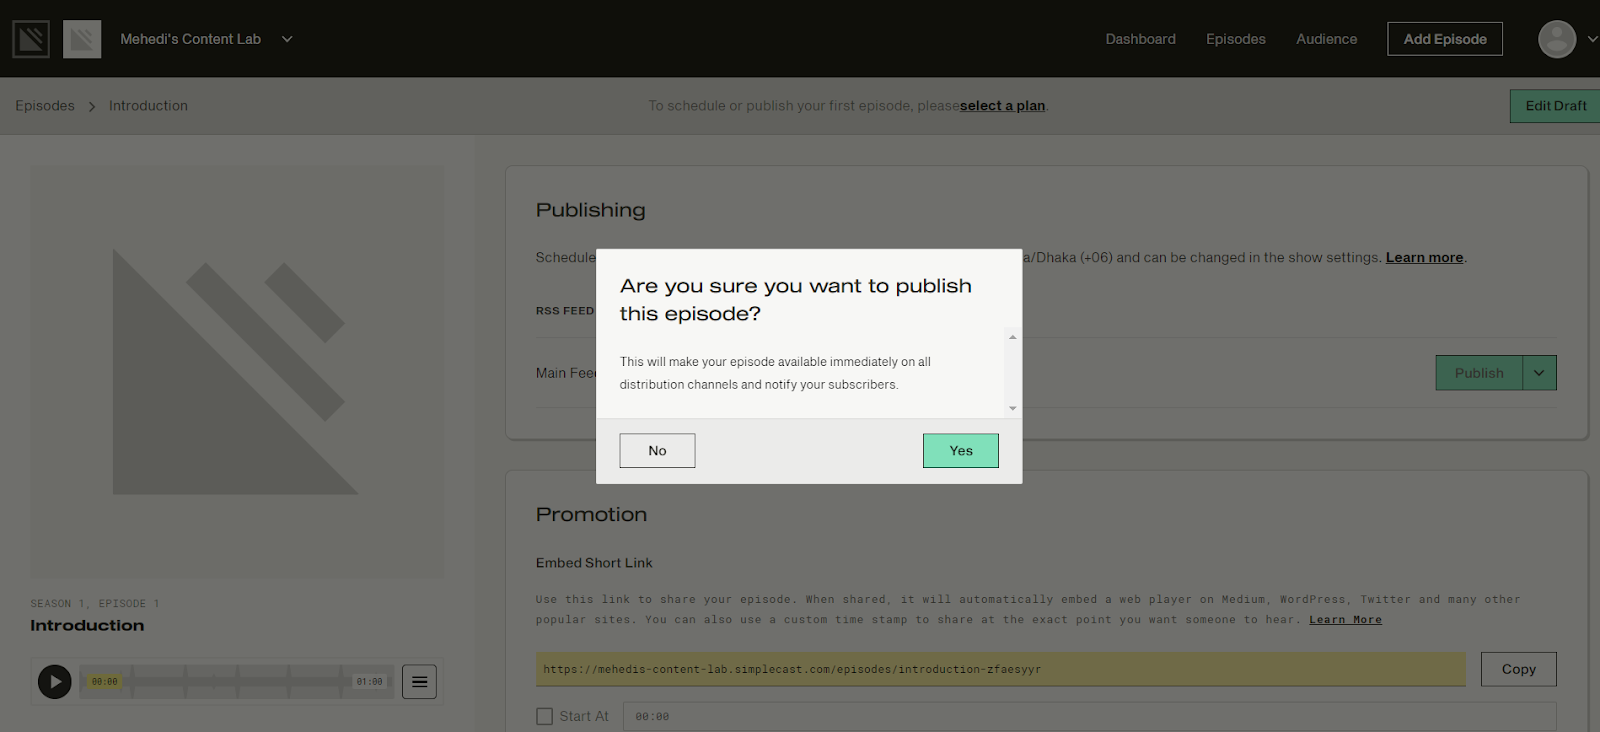Click the large episode artwork image
The width and height of the screenshot is (1600, 732).
236,372
